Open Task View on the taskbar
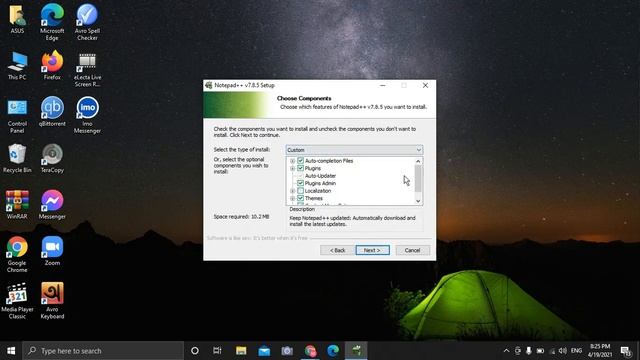Image resolution: width=640 pixels, height=360 pixels. (217, 351)
